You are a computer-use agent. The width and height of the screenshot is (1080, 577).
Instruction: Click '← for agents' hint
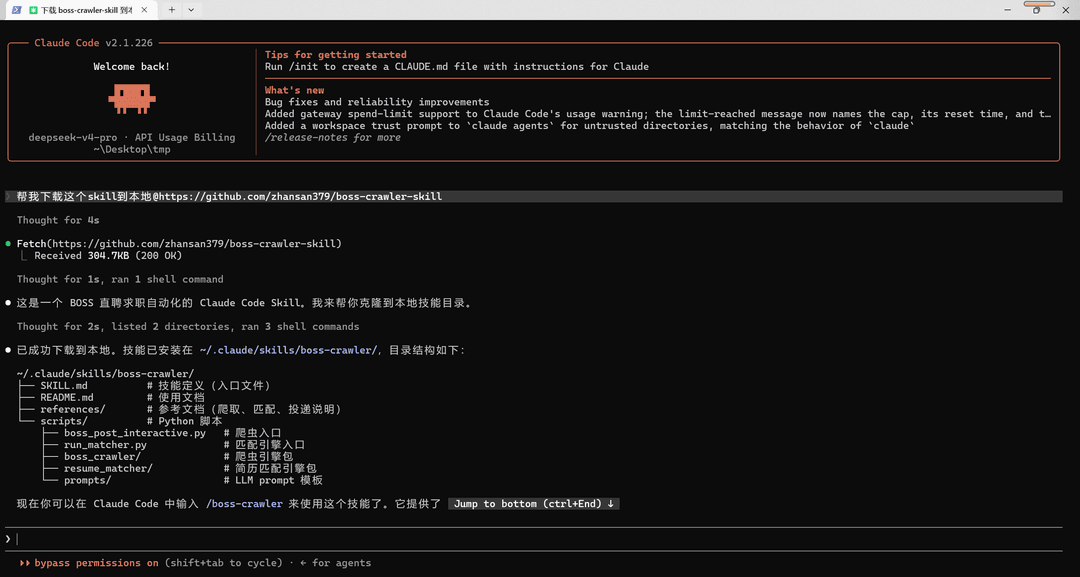[x=335, y=563]
